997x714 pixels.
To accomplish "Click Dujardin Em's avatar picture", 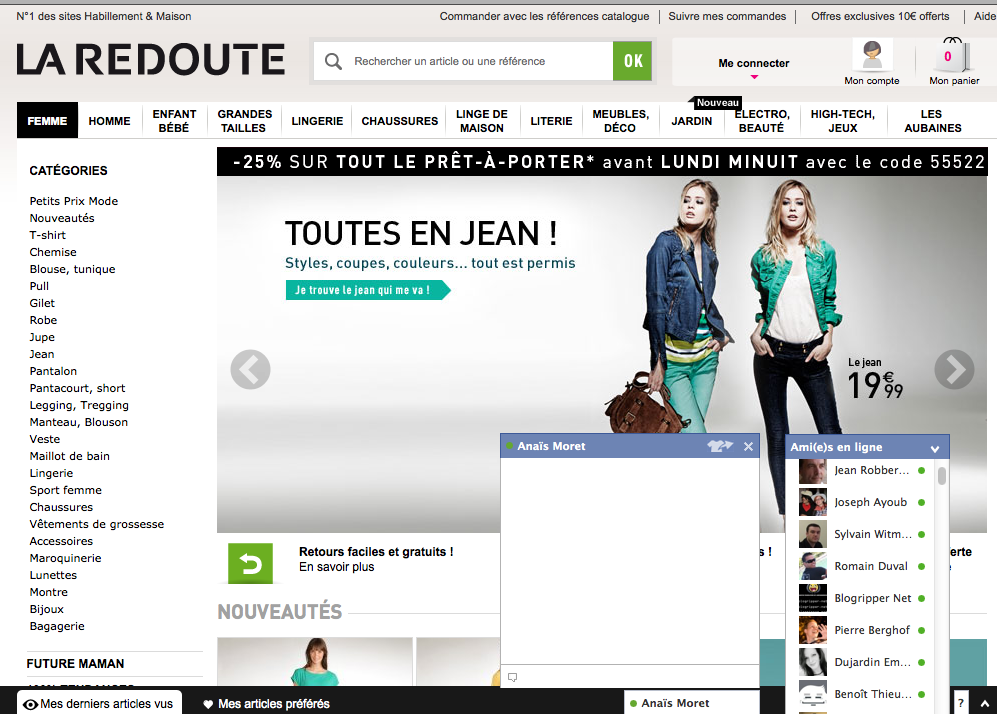I will click(x=813, y=662).
